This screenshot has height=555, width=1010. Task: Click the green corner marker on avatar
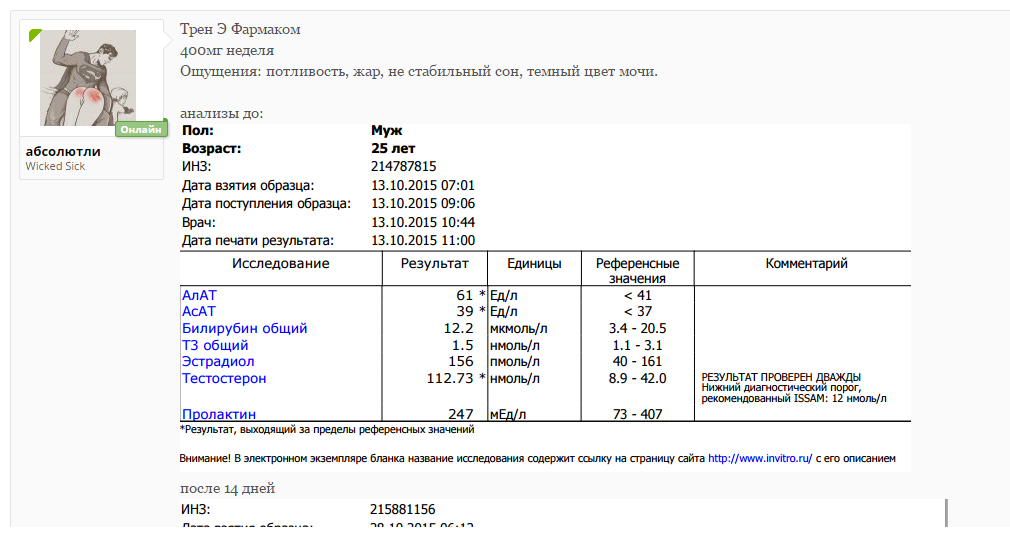click(34, 35)
